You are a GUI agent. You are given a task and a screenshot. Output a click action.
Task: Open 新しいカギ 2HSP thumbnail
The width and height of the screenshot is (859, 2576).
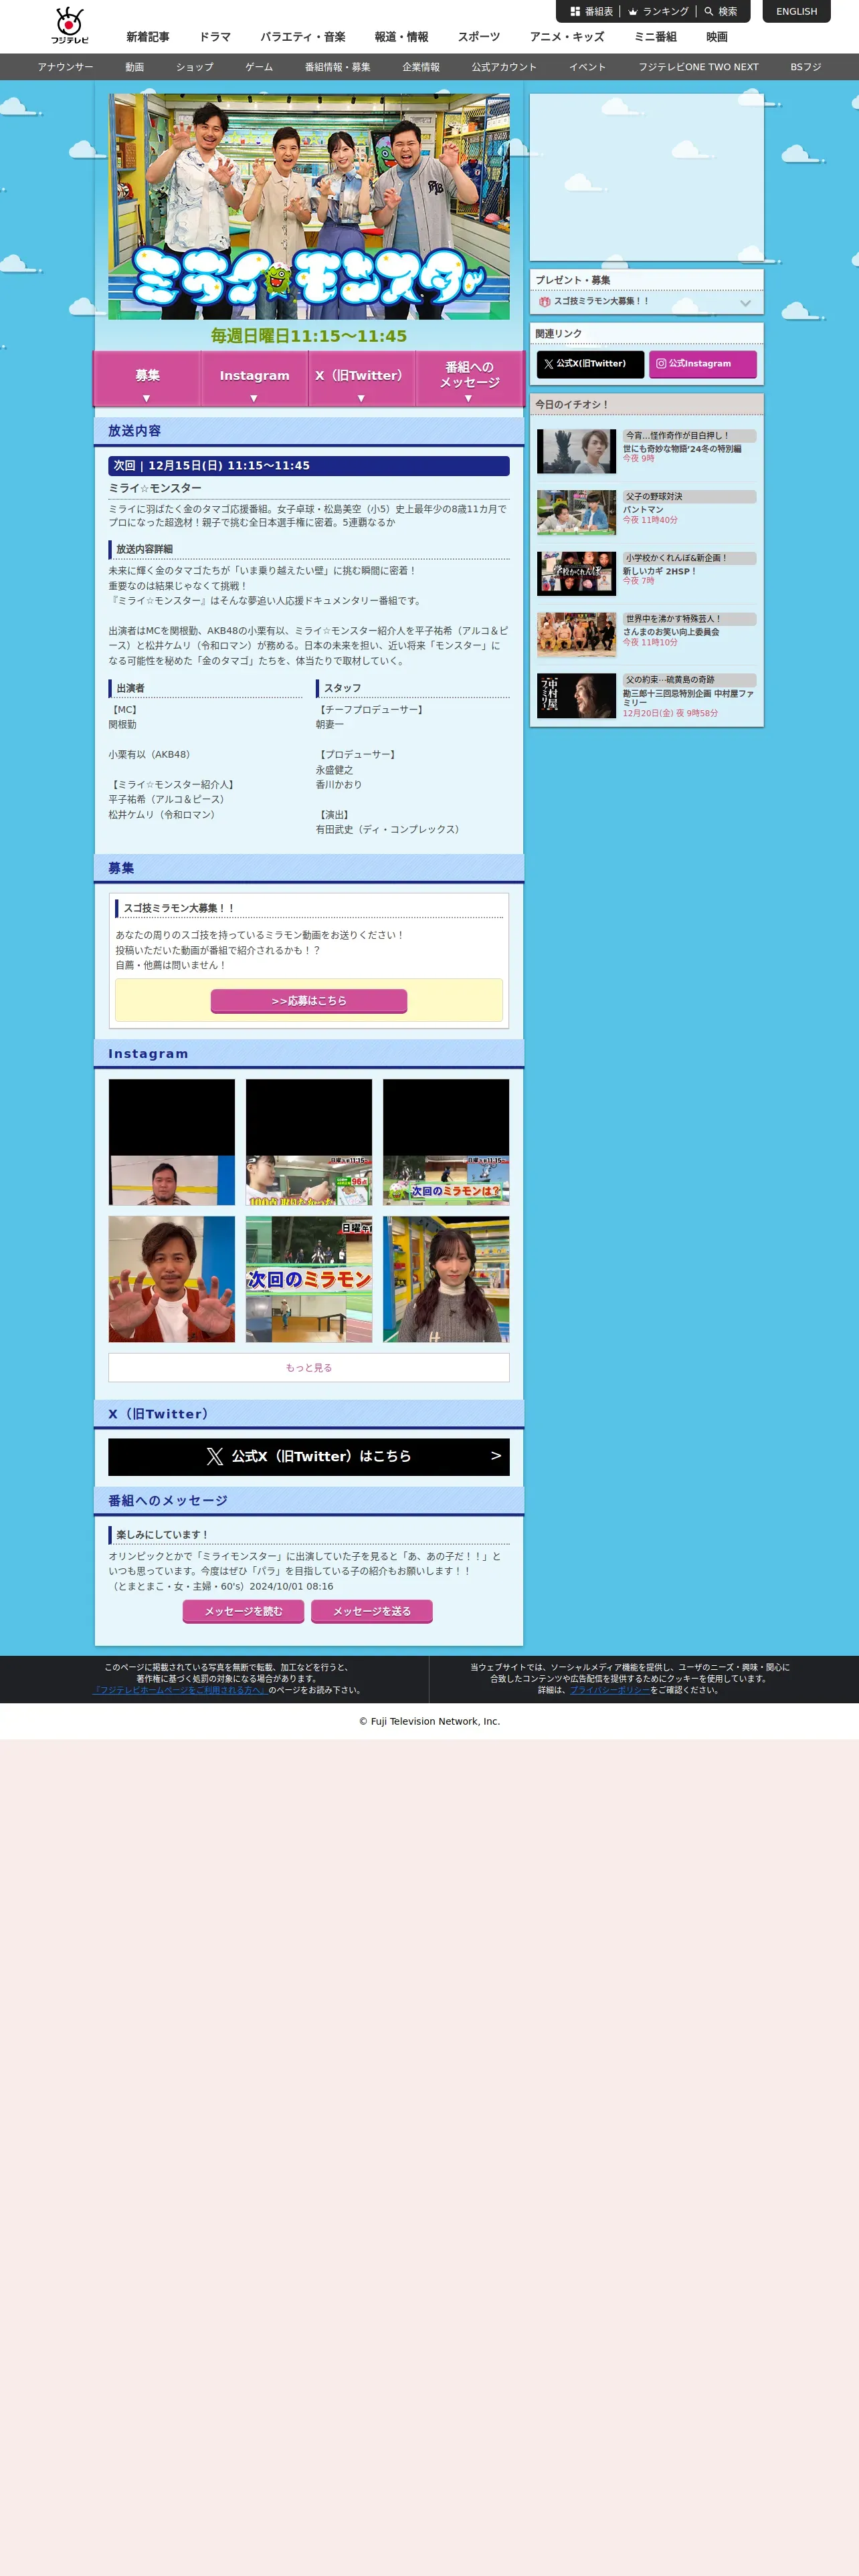(x=576, y=573)
